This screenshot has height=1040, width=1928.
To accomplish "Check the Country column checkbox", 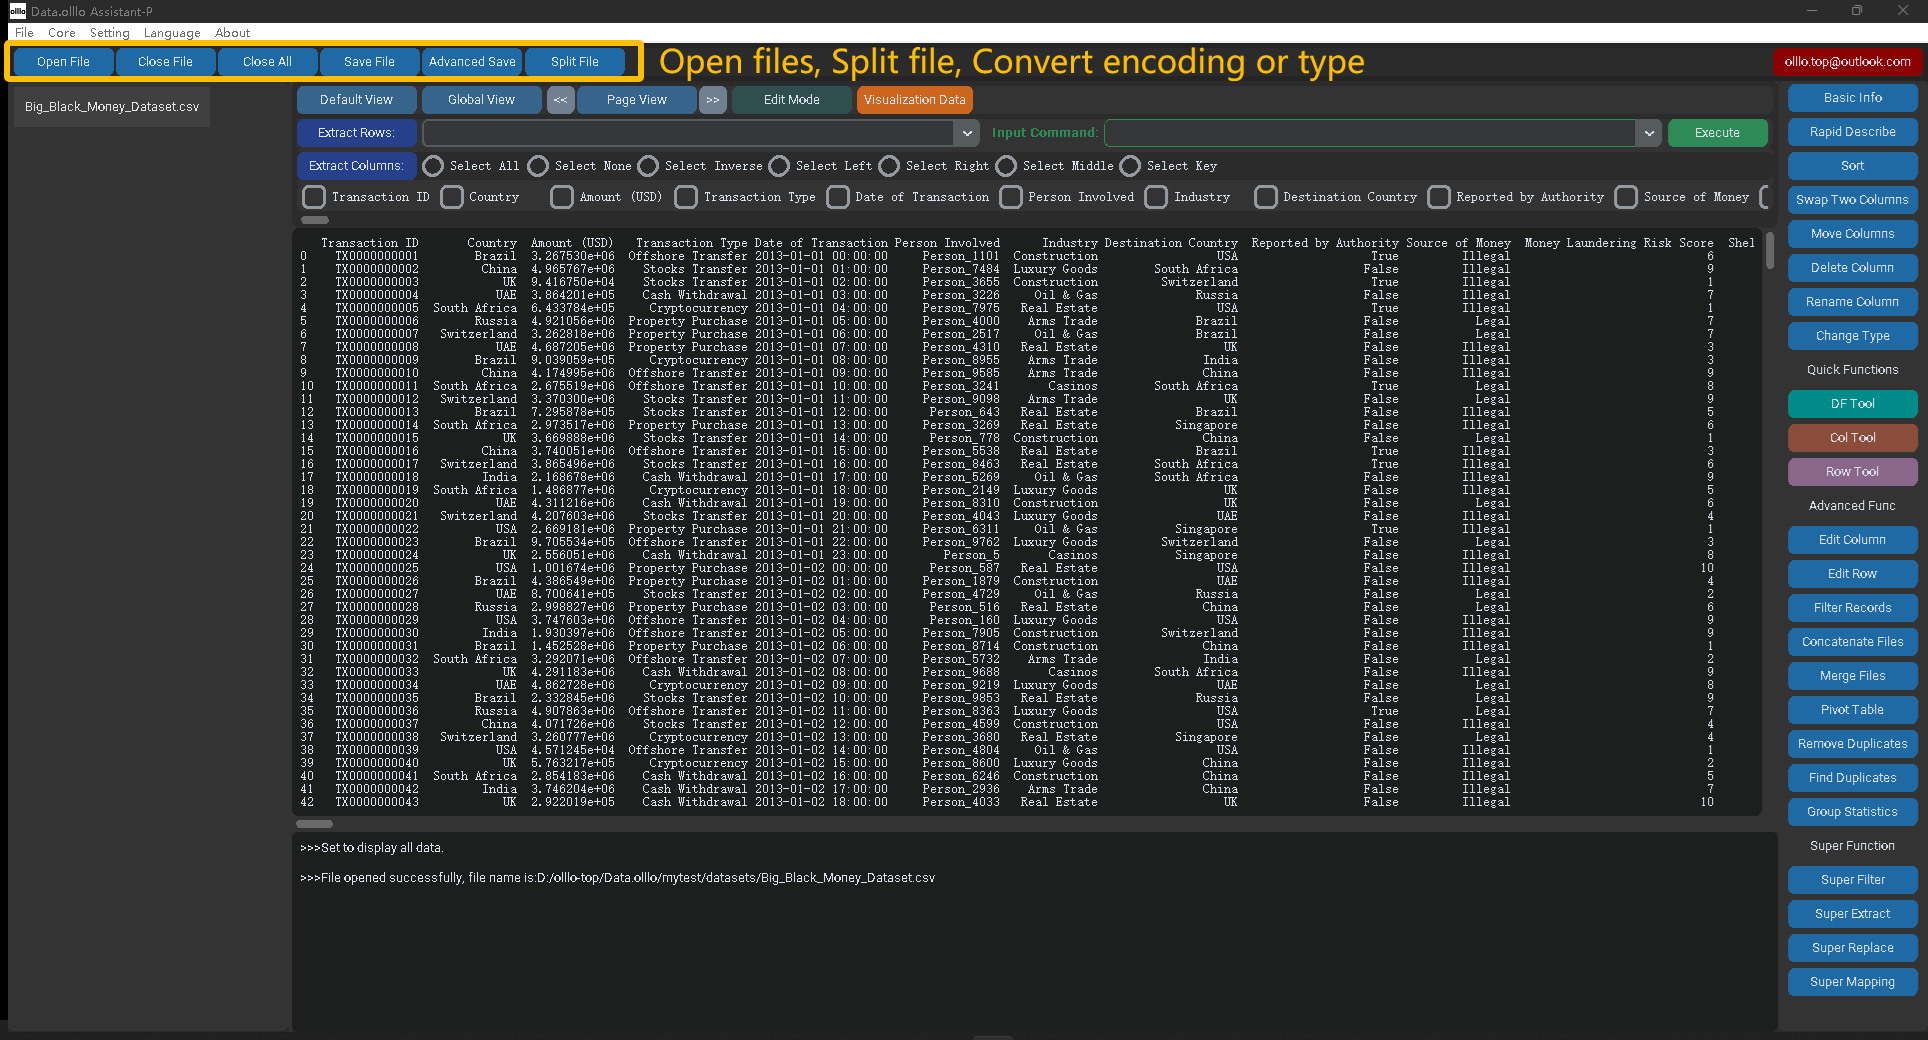I will pyautogui.click(x=452, y=197).
